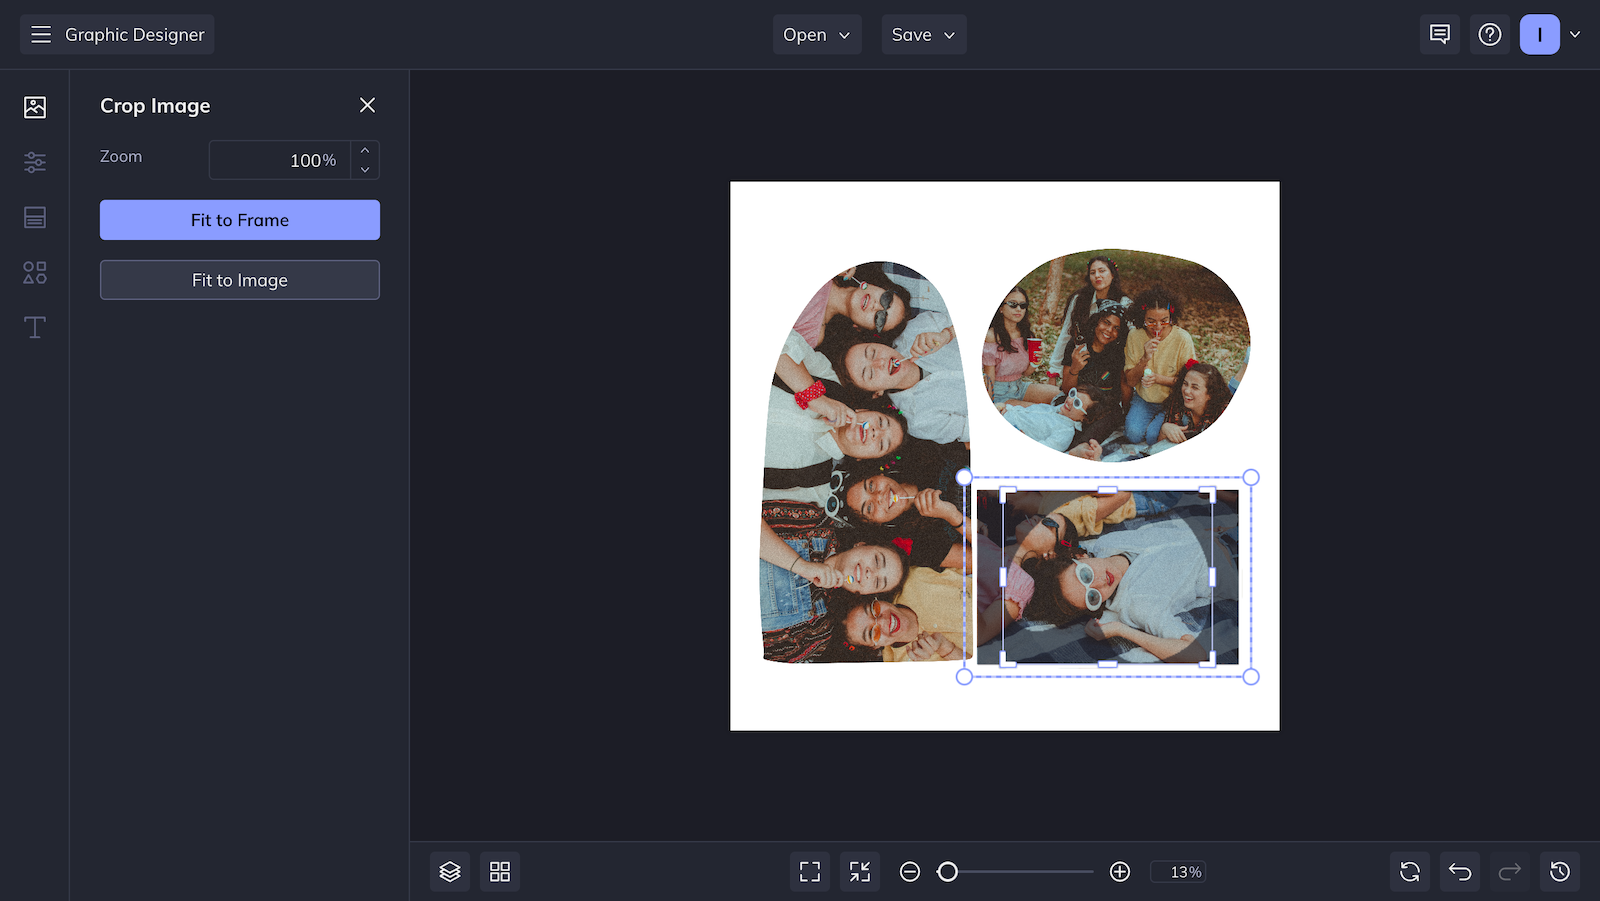Select the Shapes tool in the sidebar
The image size is (1600, 901).
click(x=34, y=272)
